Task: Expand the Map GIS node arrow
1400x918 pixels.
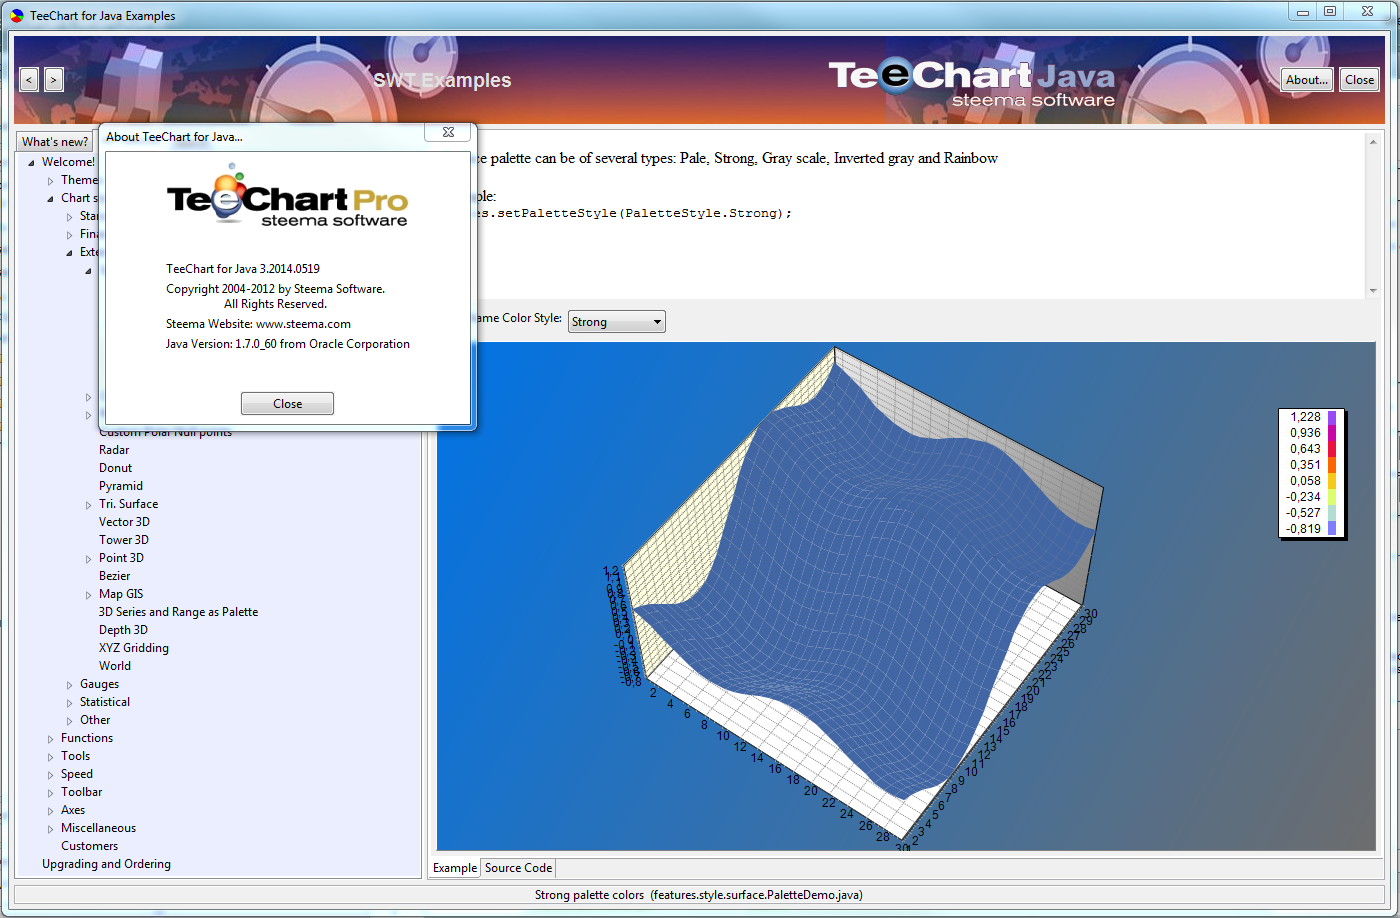Action: (89, 595)
